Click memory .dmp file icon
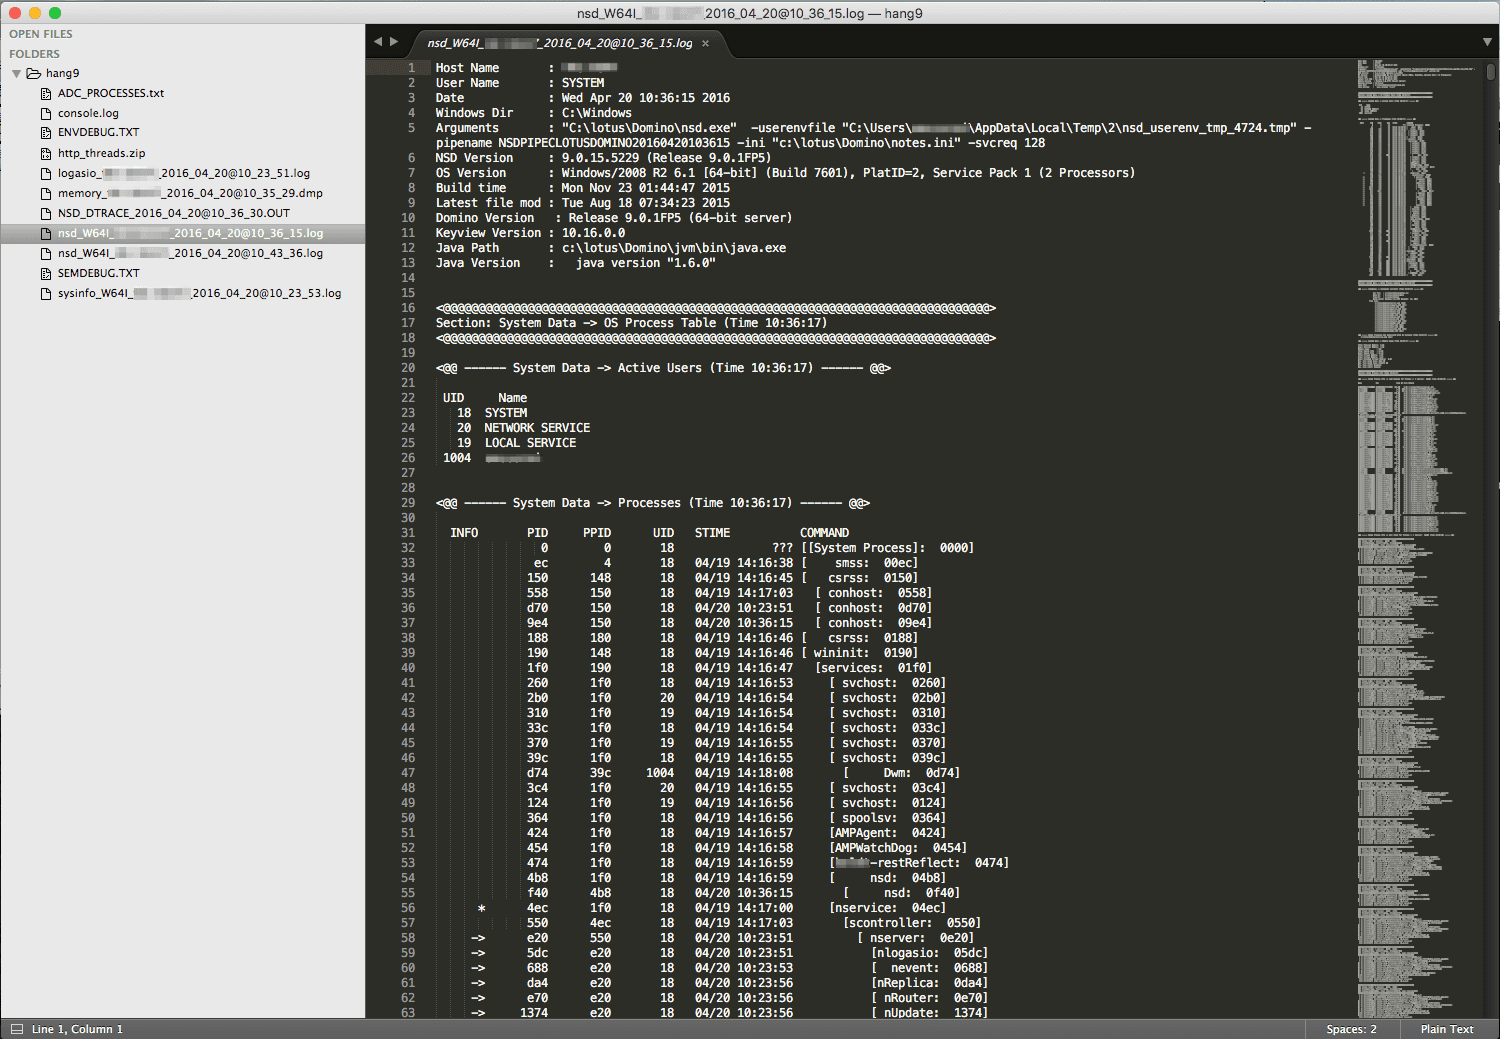This screenshot has width=1500, height=1039. [46, 193]
